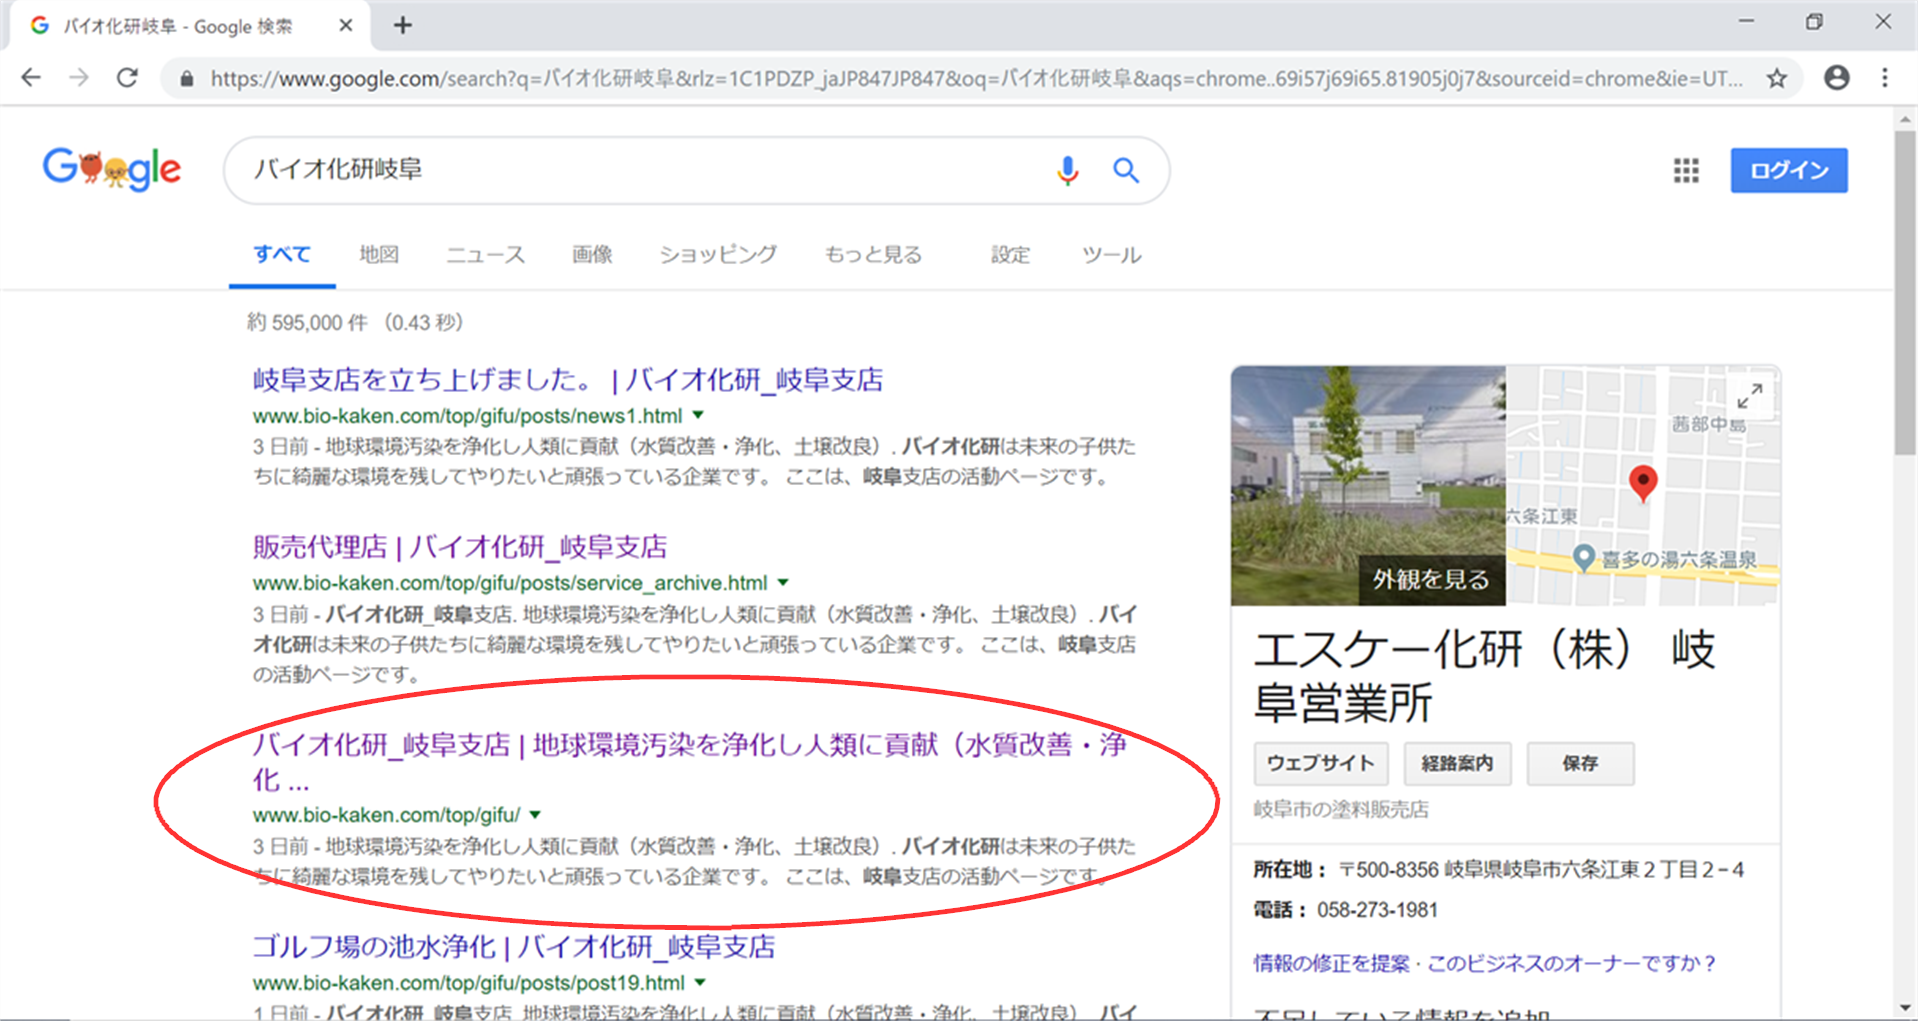1918x1021 pixels.
Task: Open result バイオ化研_岐阜支店 地球環境汚染
Action: pos(689,761)
